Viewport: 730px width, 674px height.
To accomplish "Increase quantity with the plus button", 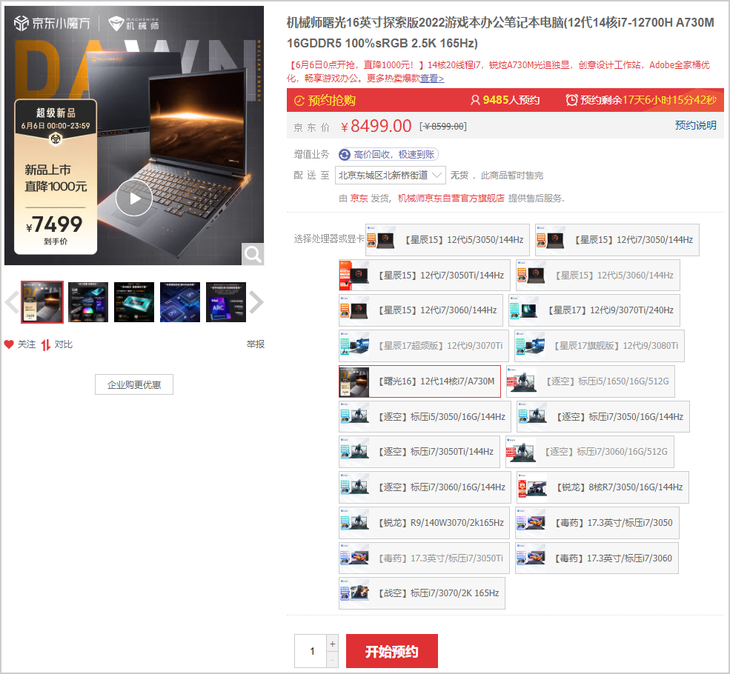I will 332,644.
